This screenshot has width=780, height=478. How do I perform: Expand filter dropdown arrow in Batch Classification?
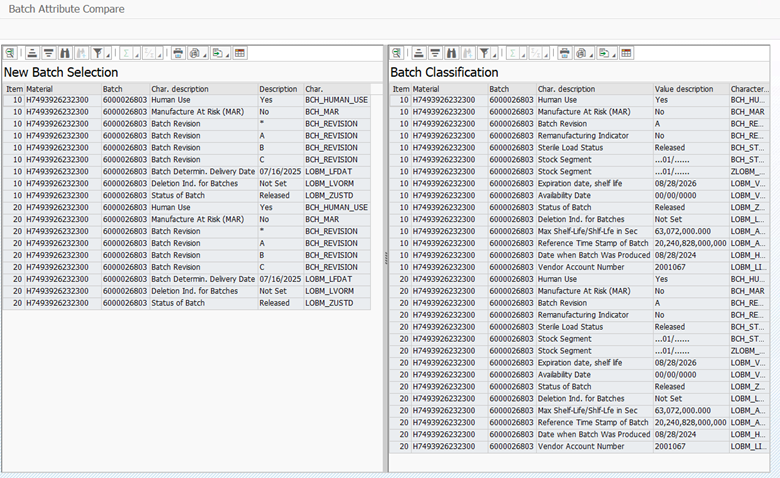[494, 53]
